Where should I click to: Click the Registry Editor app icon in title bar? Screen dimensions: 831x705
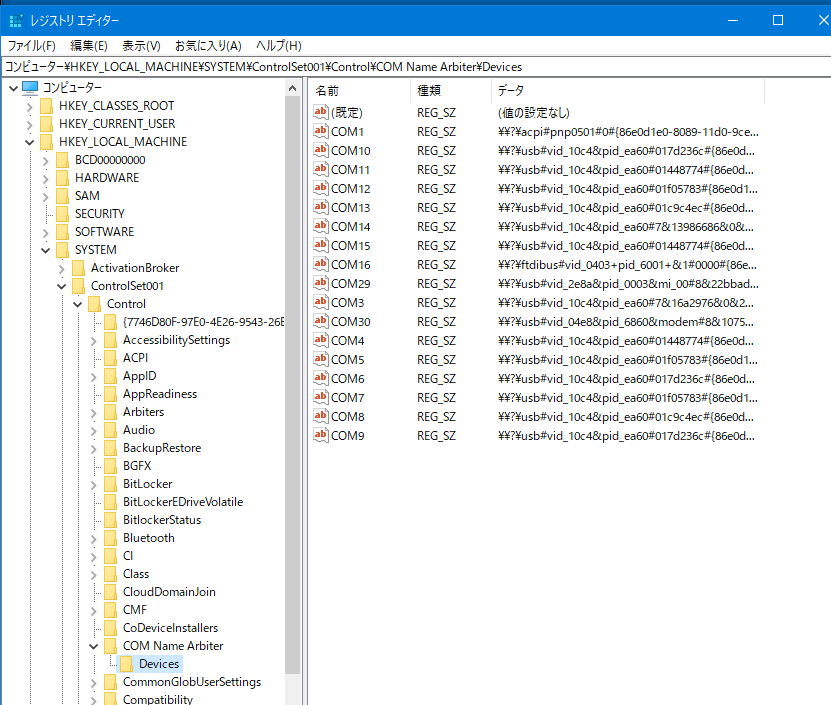pos(16,21)
